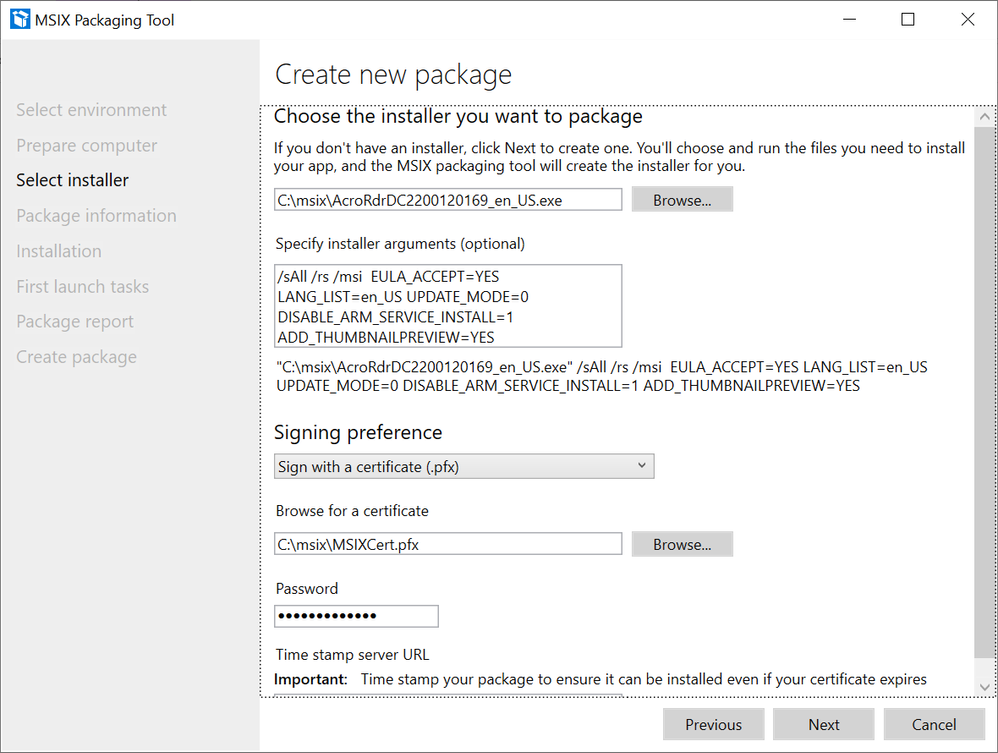The height and width of the screenshot is (753, 998).
Task: Go to the Select installer step
Action: [x=72, y=180]
